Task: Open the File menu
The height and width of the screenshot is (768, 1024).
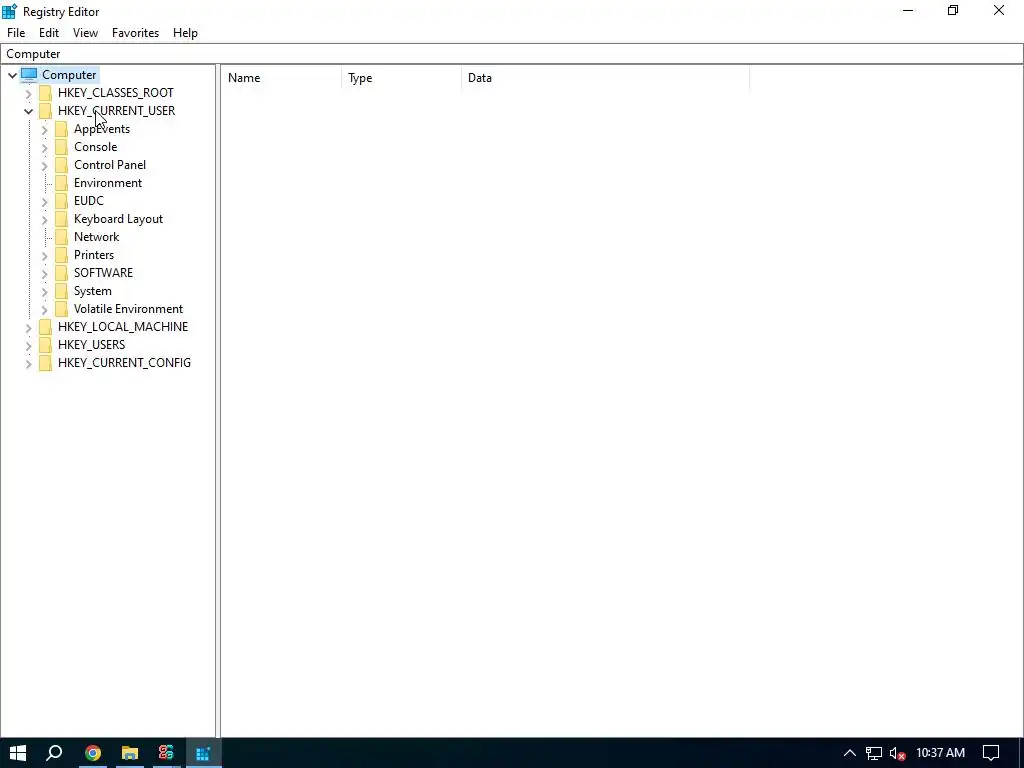Action: [16, 33]
